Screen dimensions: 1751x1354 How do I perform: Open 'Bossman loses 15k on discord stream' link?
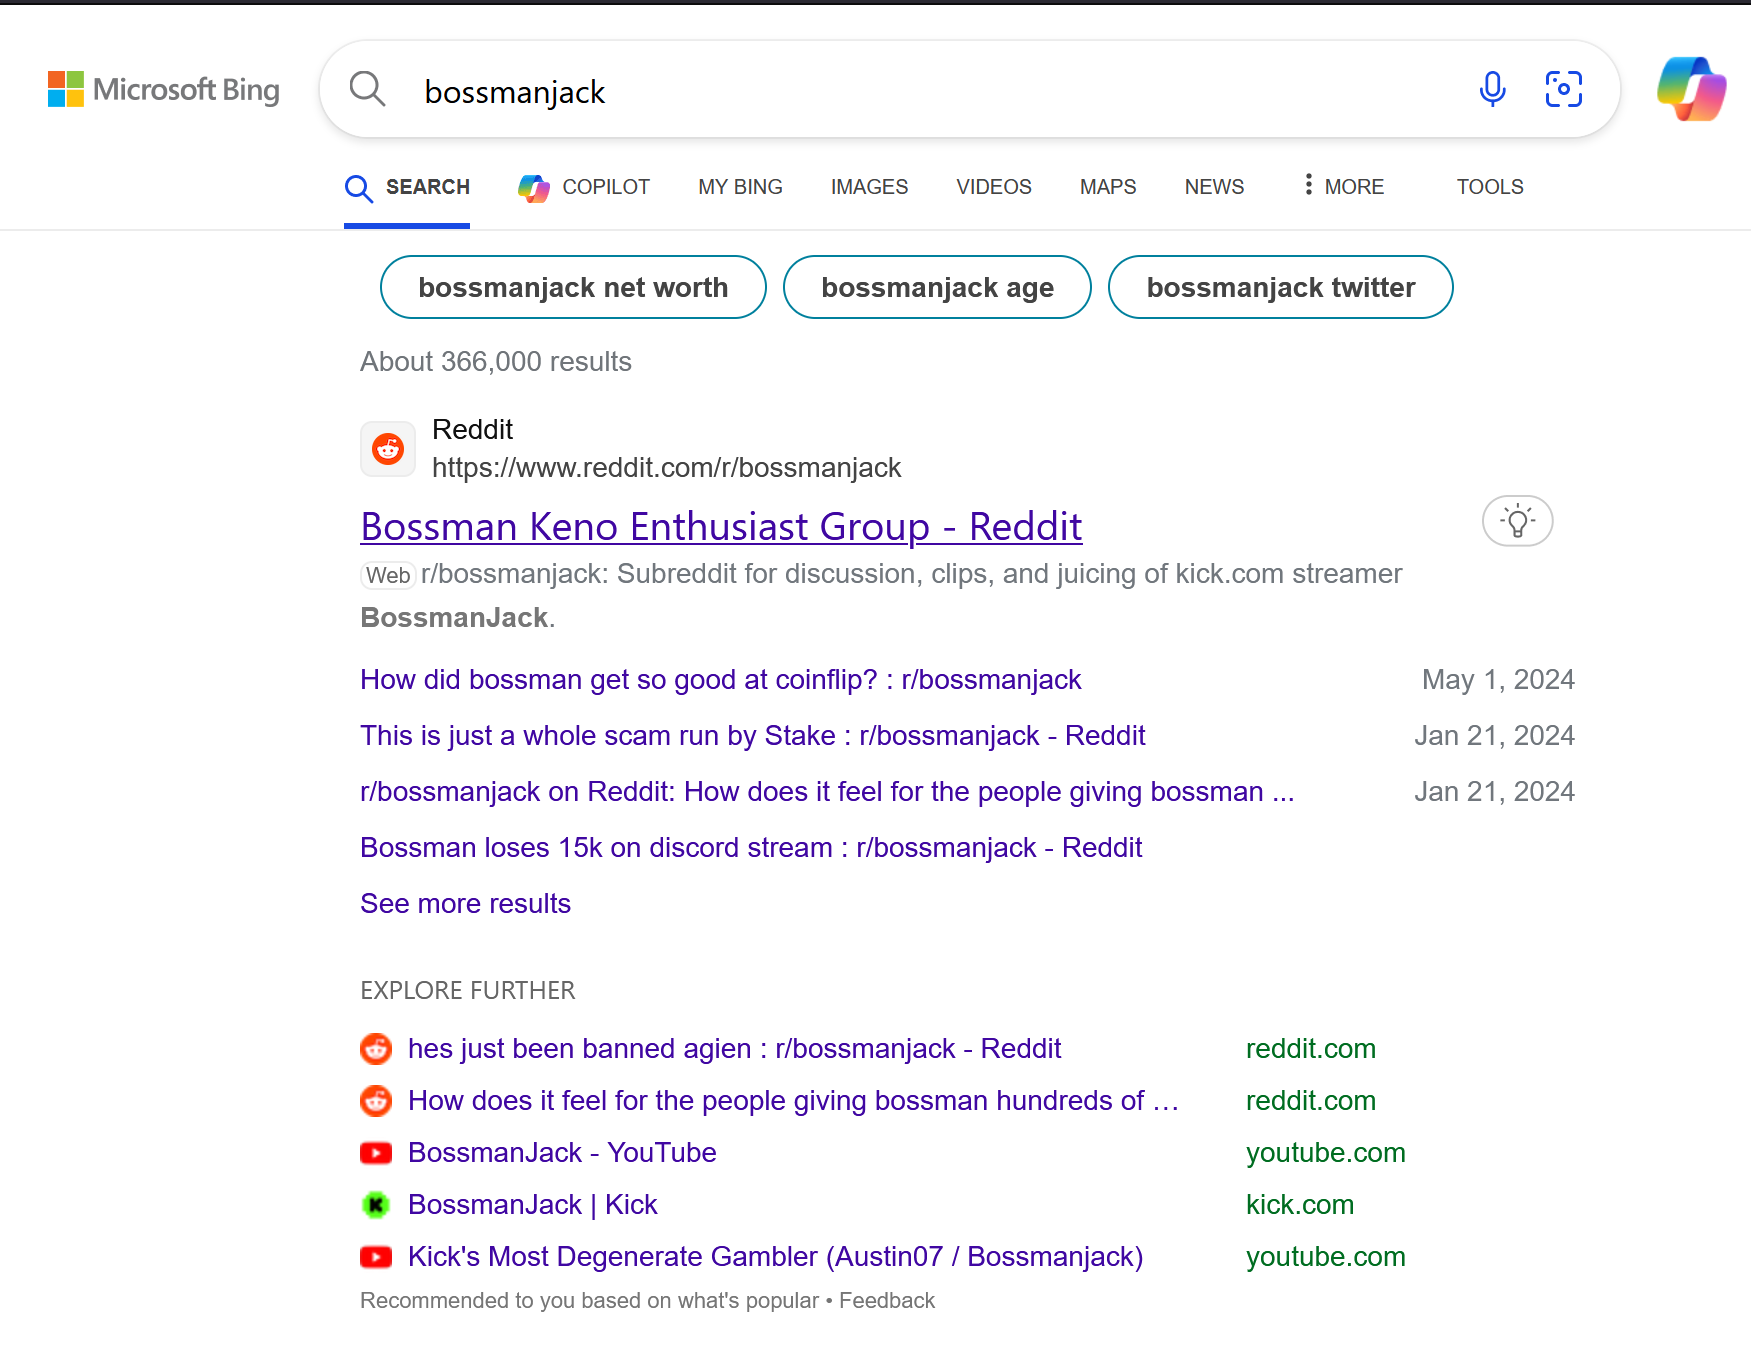click(751, 848)
